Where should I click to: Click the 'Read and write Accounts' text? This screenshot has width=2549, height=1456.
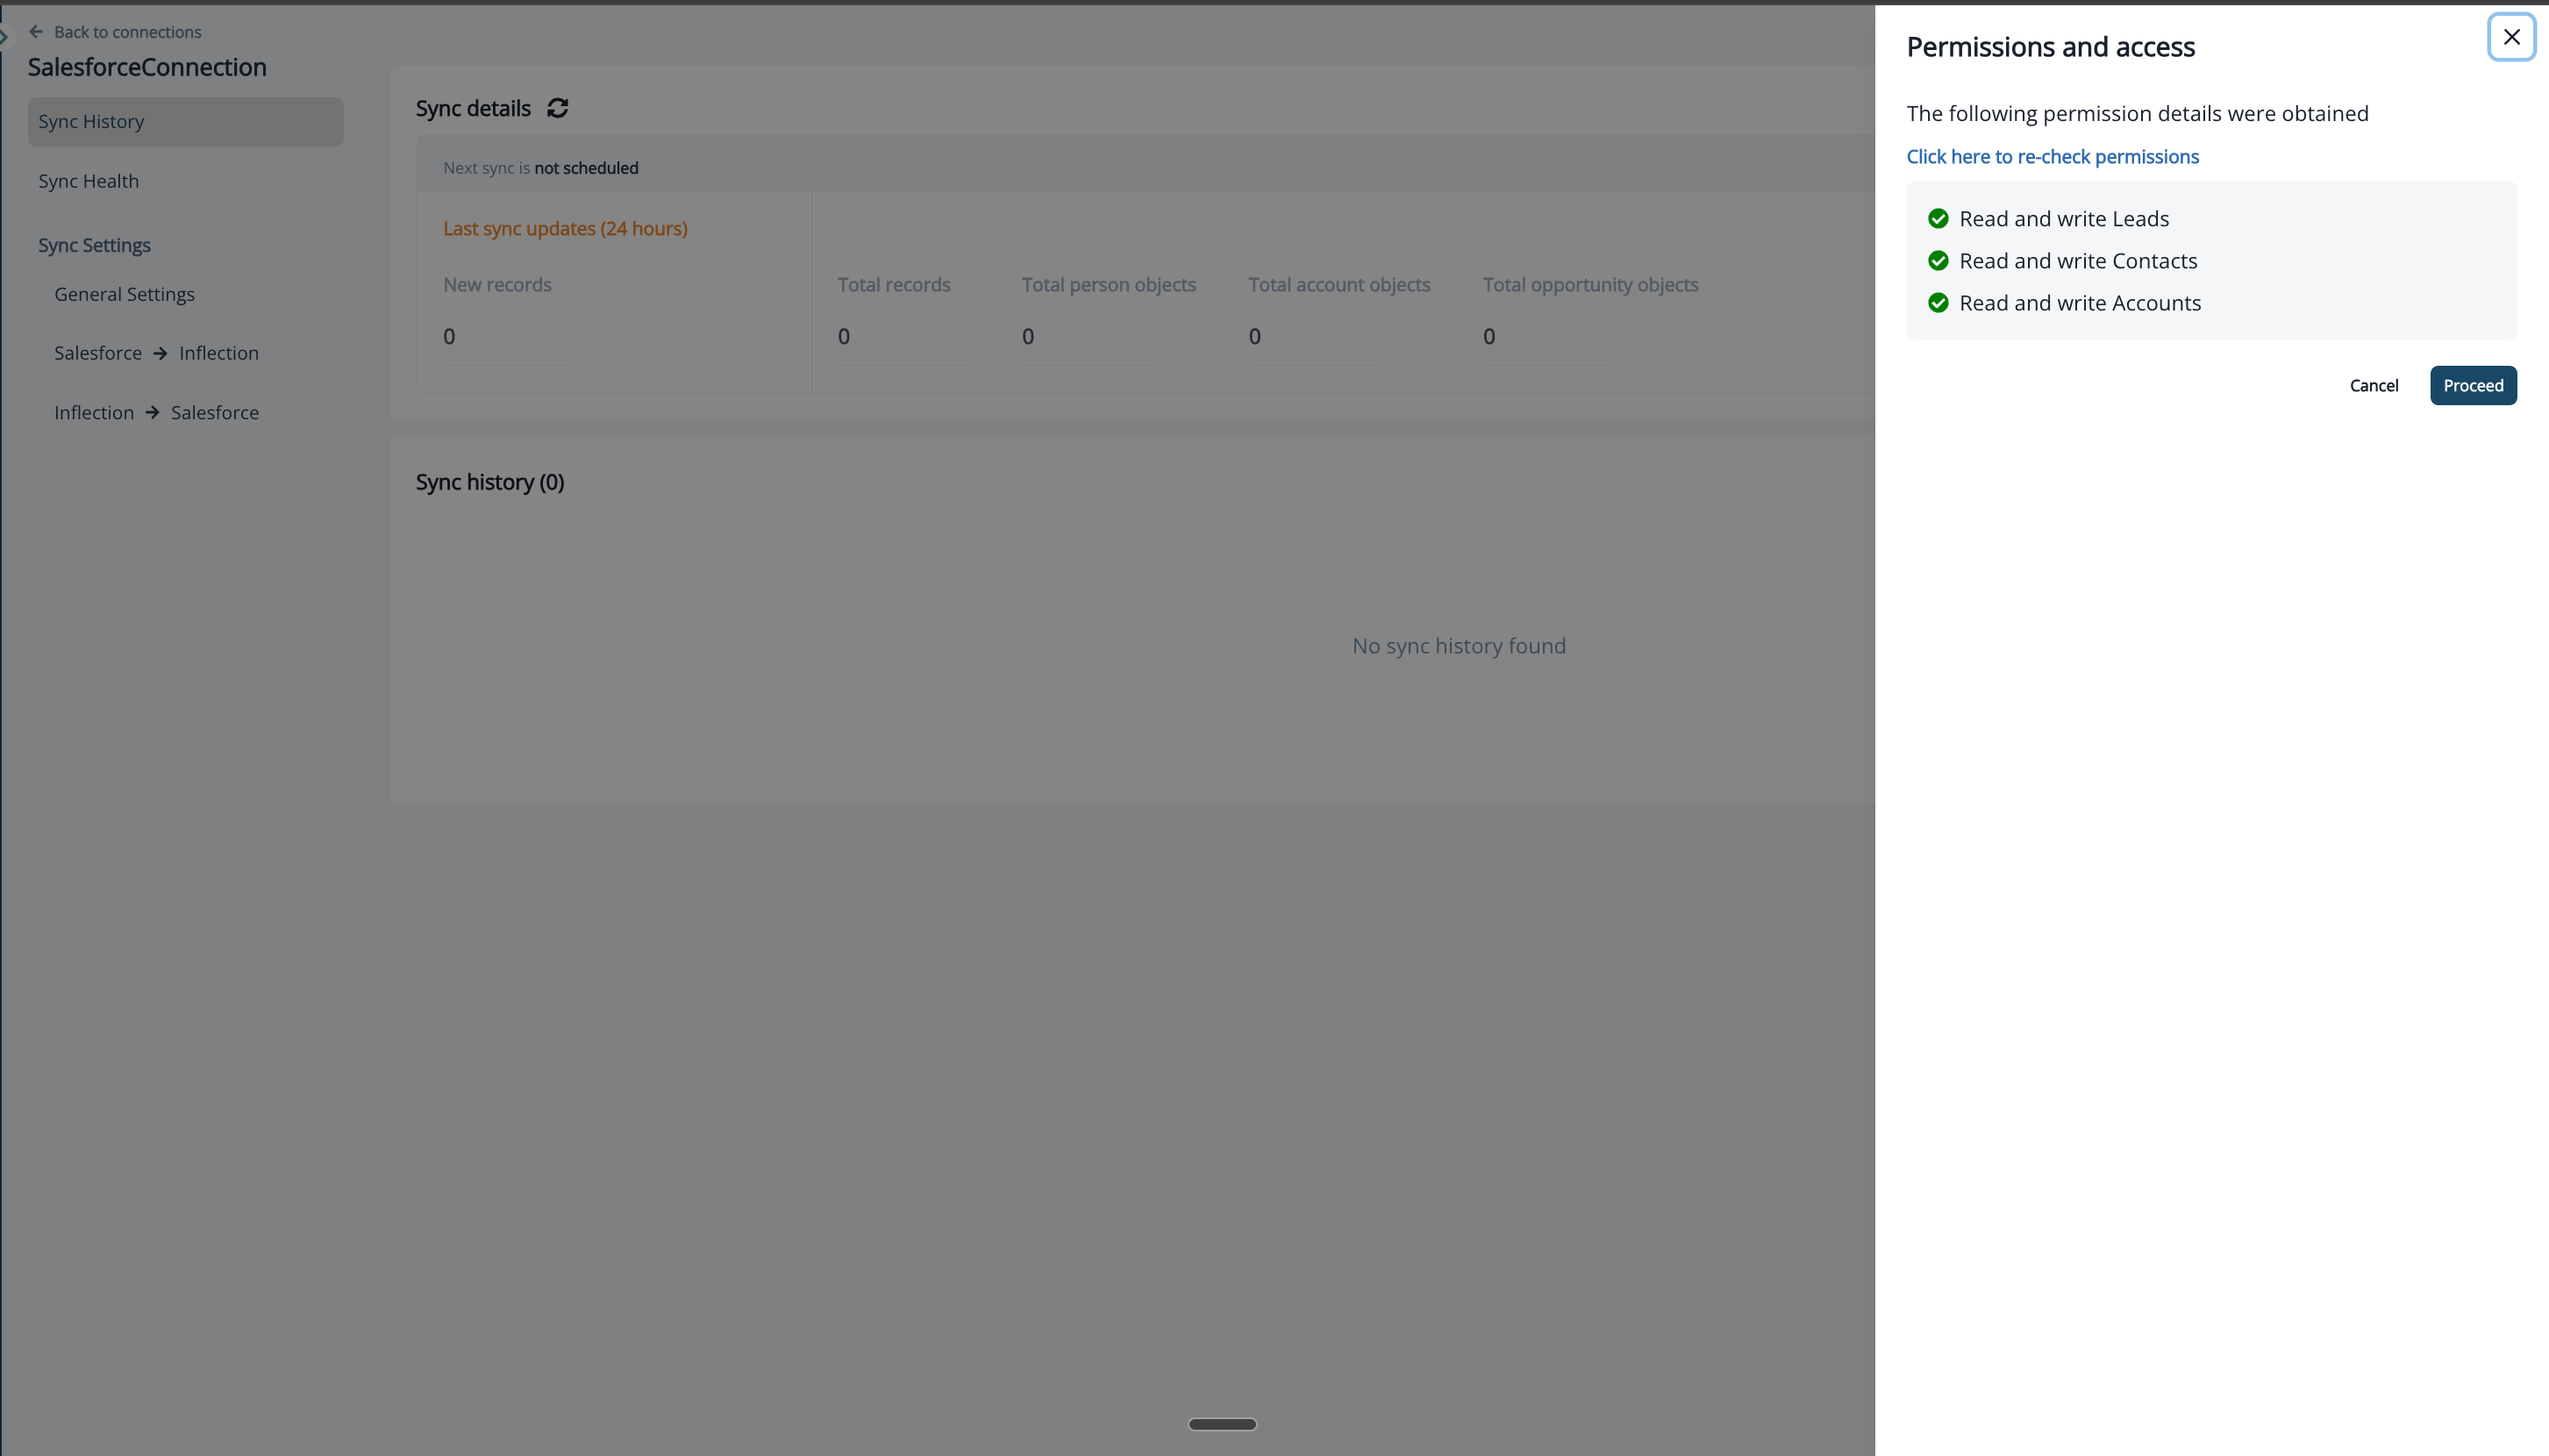[x=2080, y=303]
